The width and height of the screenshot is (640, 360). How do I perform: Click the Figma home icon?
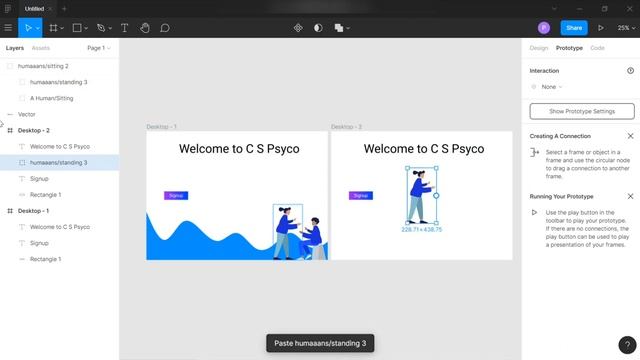[8, 9]
